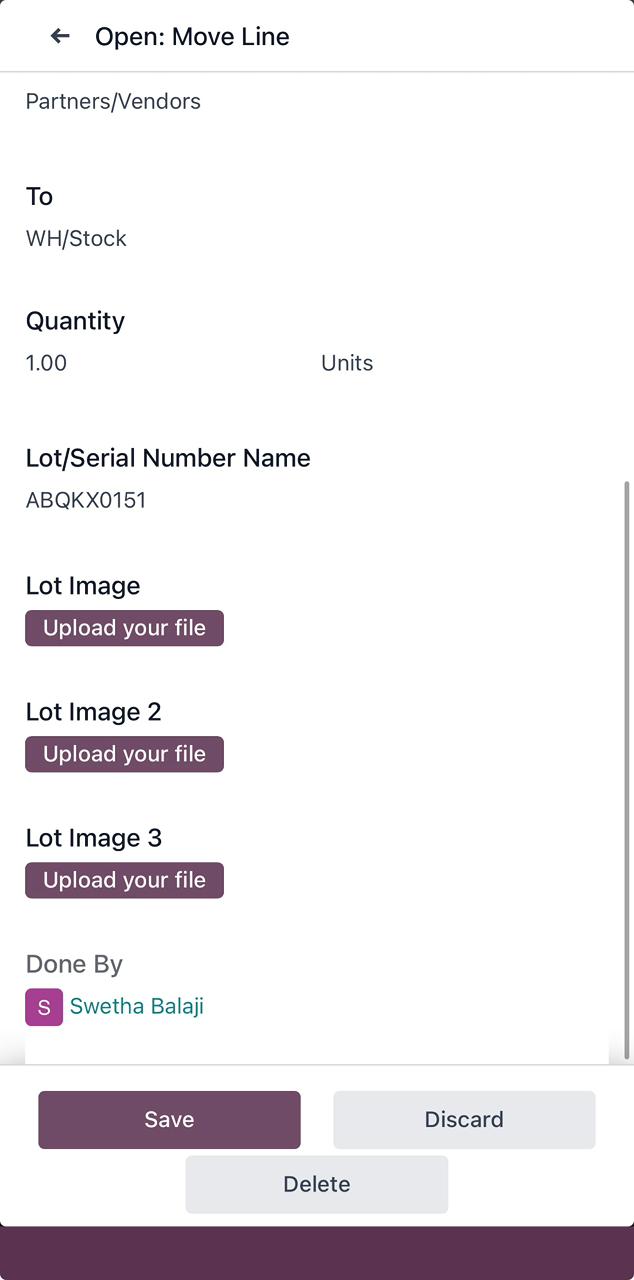The image size is (634, 1280).
Task: Save the move line
Action: [169, 1119]
